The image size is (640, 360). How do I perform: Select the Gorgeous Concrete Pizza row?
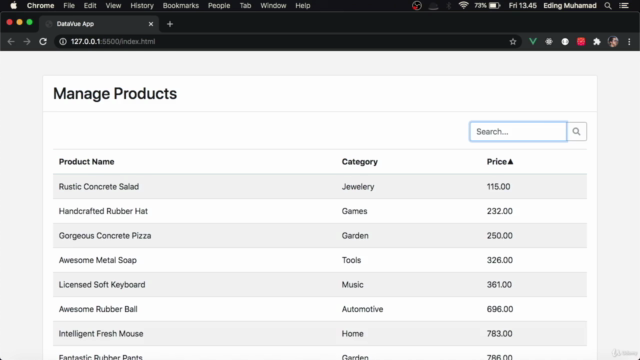point(320,236)
